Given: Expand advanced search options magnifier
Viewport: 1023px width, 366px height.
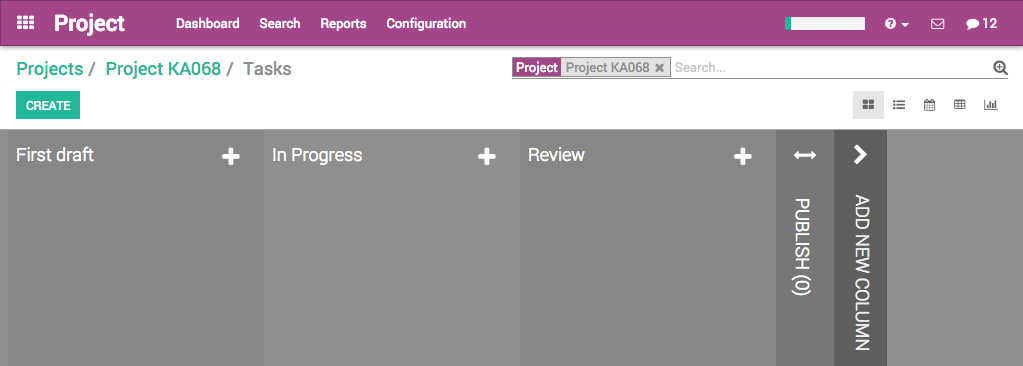Looking at the screenshot, I should pos(1000,68).
